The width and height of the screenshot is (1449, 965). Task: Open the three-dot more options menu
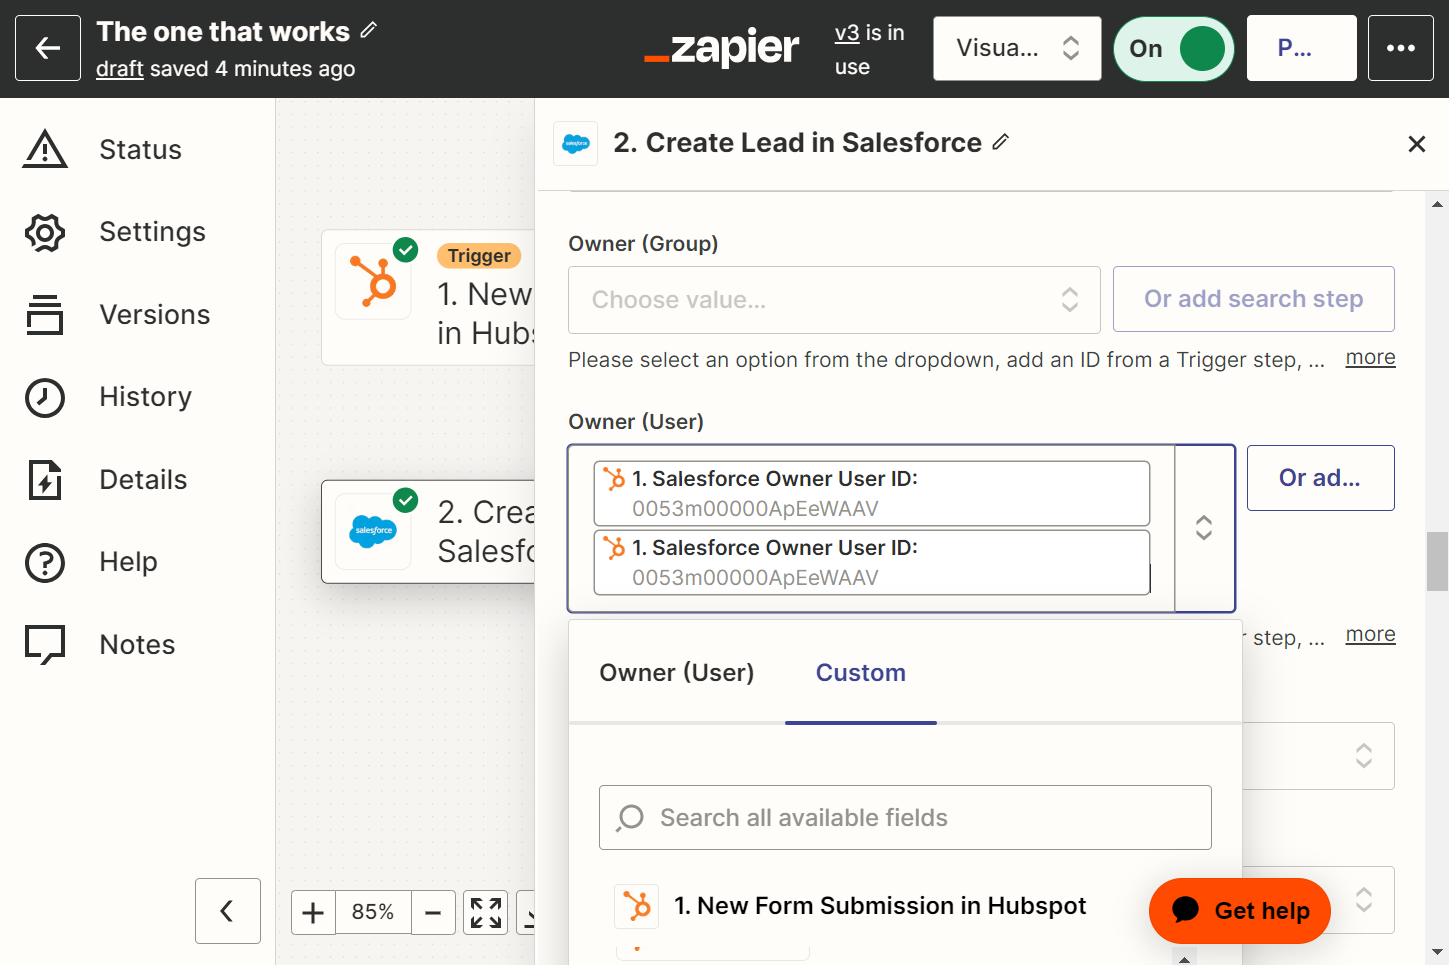pyautogui.click(x=1400, y=48)
